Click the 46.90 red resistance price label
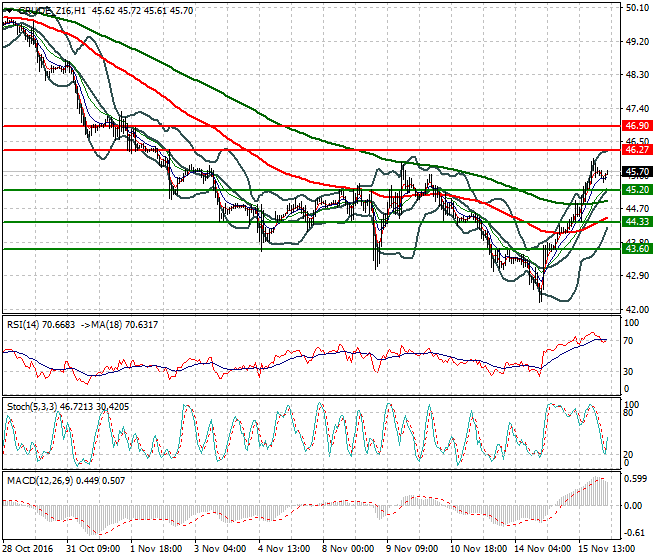660x560 pixels. click(637, 125)
